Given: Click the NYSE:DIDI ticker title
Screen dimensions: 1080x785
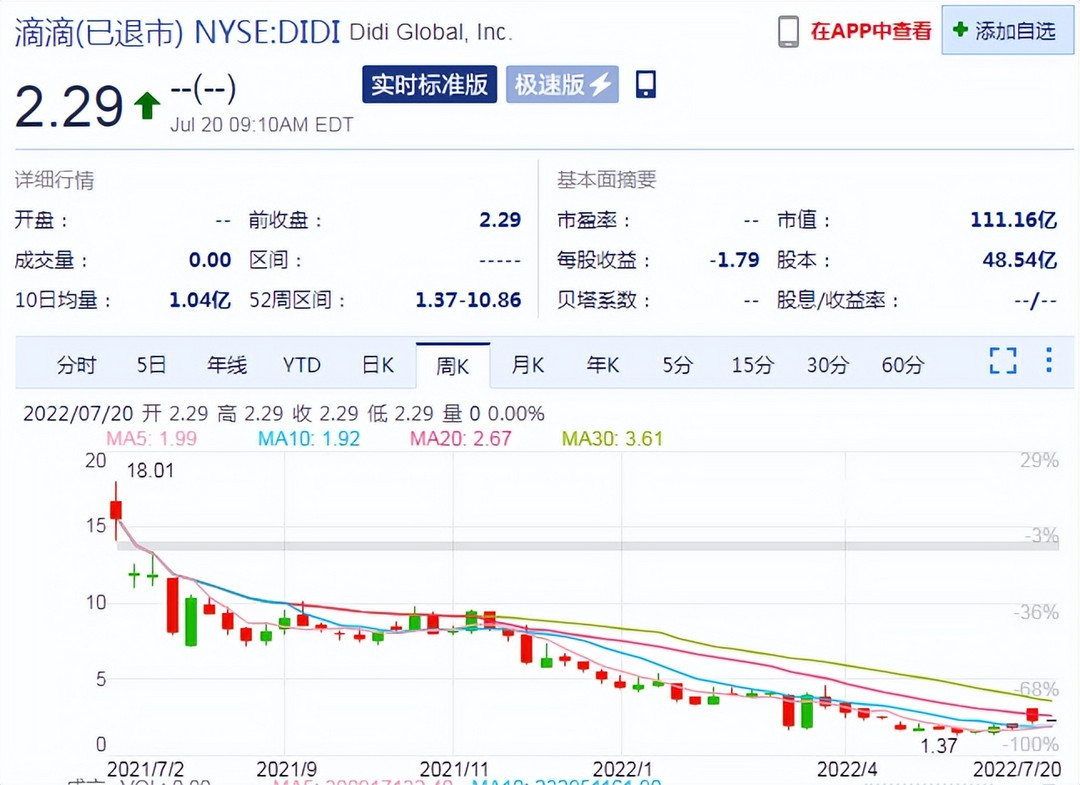Looking at the screenshot, I should [267, 32].
